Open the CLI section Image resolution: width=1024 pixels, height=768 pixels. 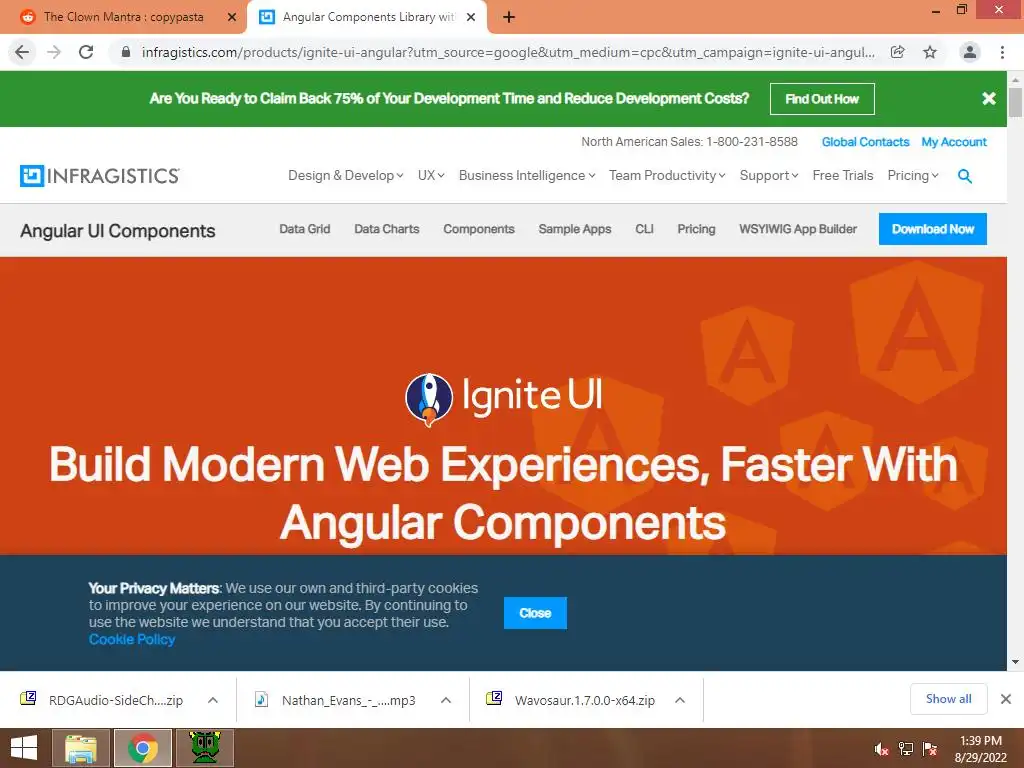click(x=644, y=229)
